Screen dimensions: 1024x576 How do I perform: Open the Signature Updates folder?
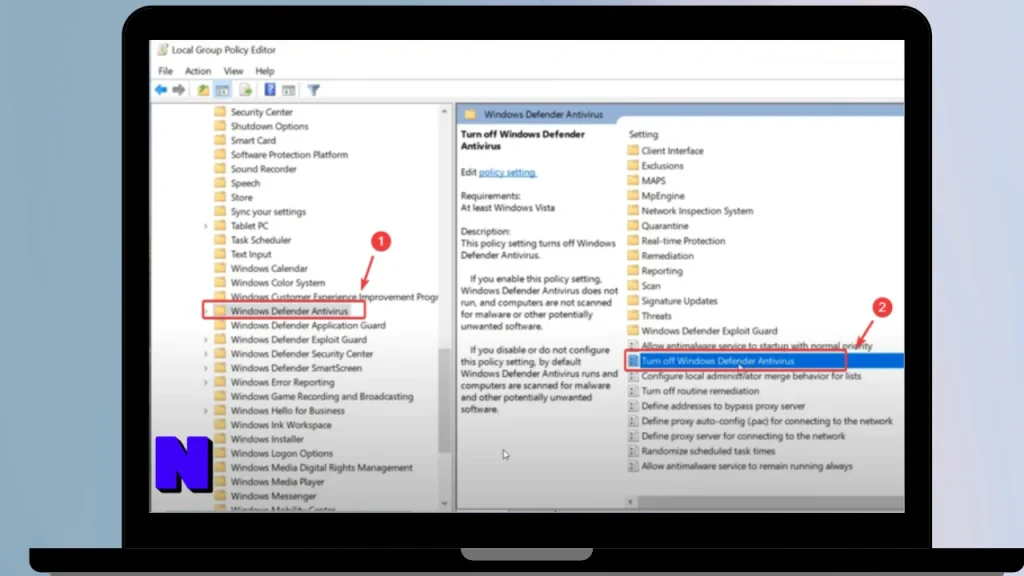click(x=679, y=300)
